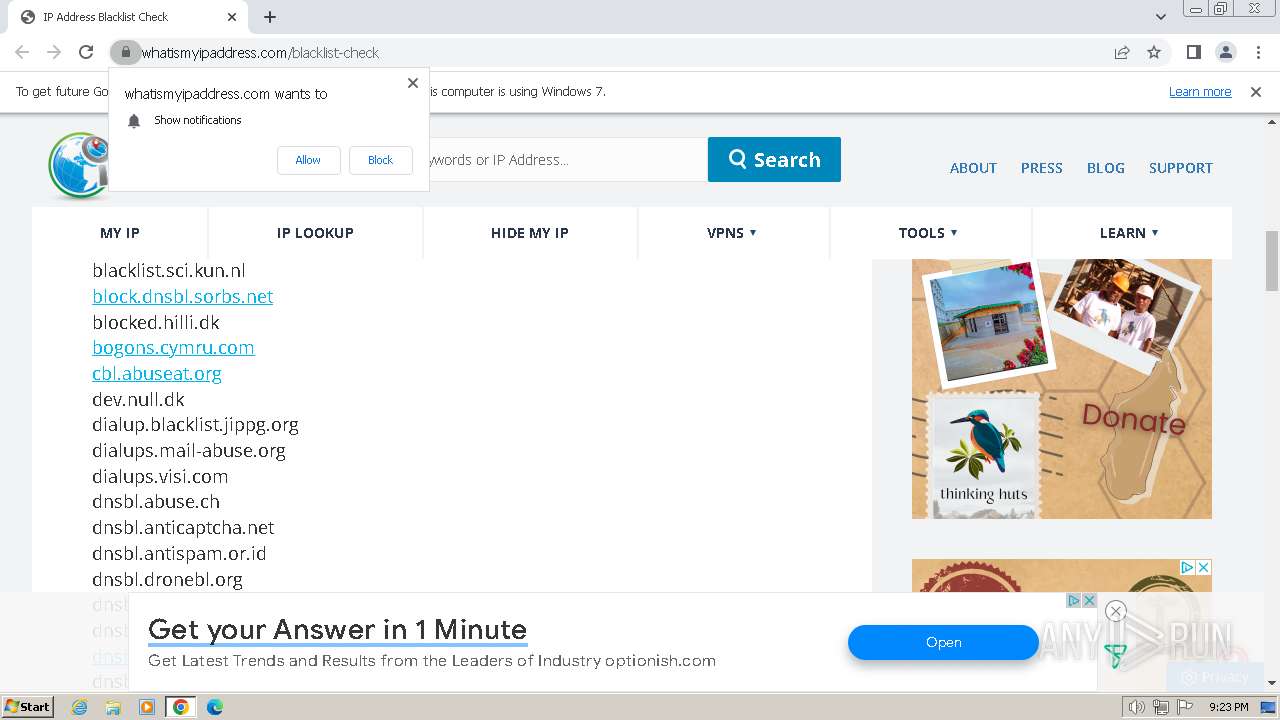The width and height of the screenshot is (1280, 720).
Task: Click the Action Center flag icon
Action: [x=1185, y=707]
